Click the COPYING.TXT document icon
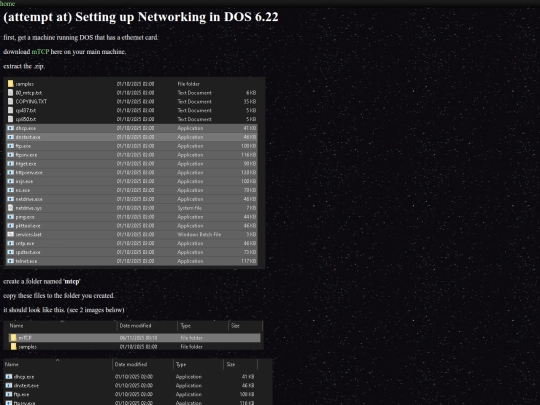The image size is (540, 405). [x=11, y=102]
